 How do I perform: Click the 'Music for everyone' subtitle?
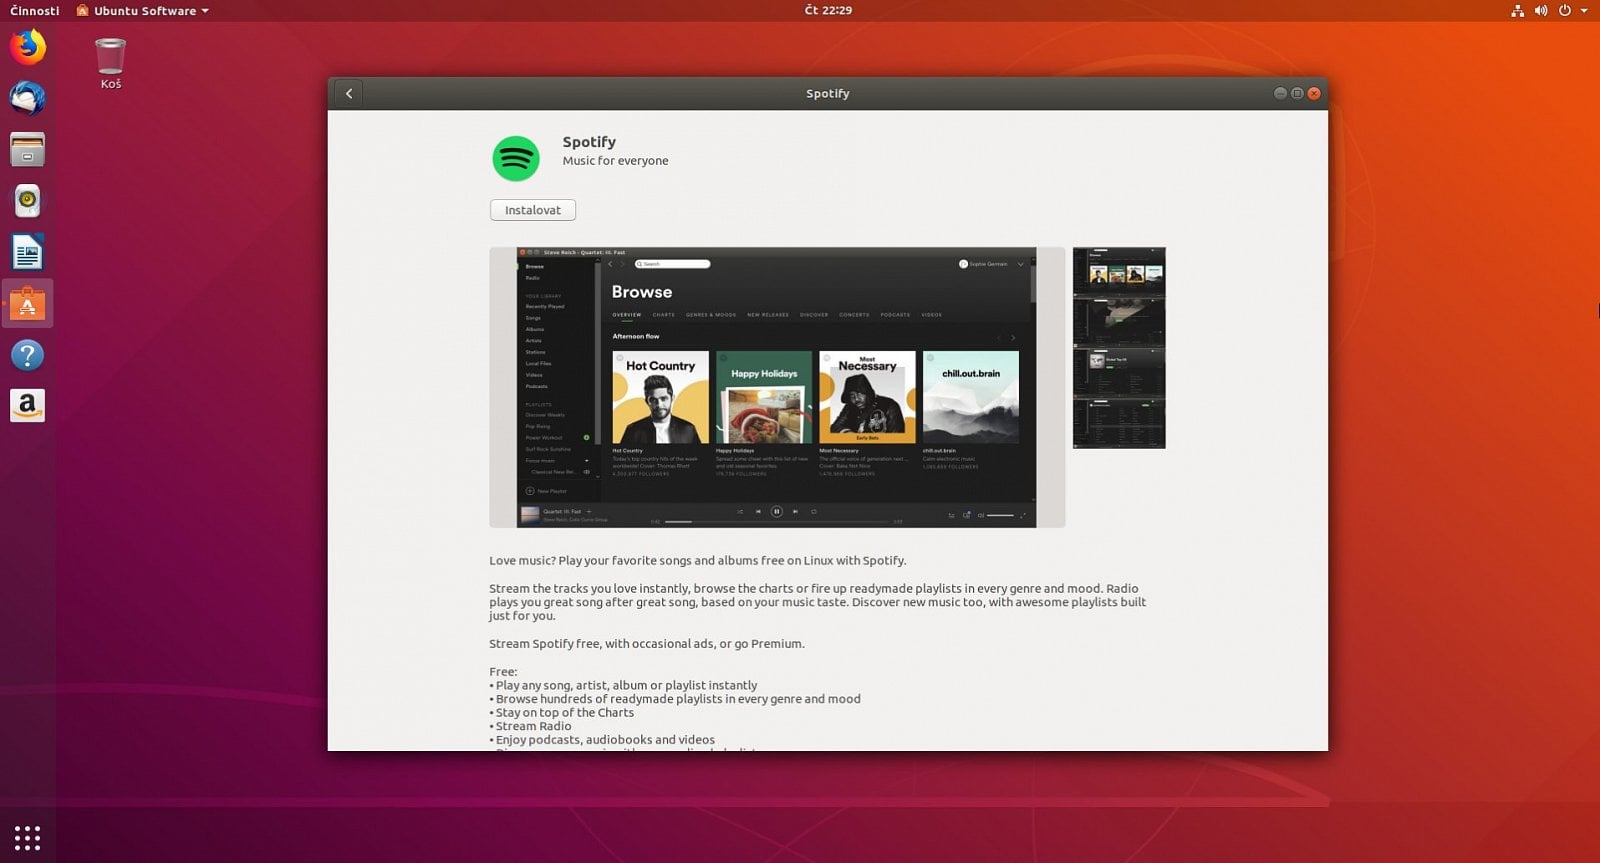[615, 160]
